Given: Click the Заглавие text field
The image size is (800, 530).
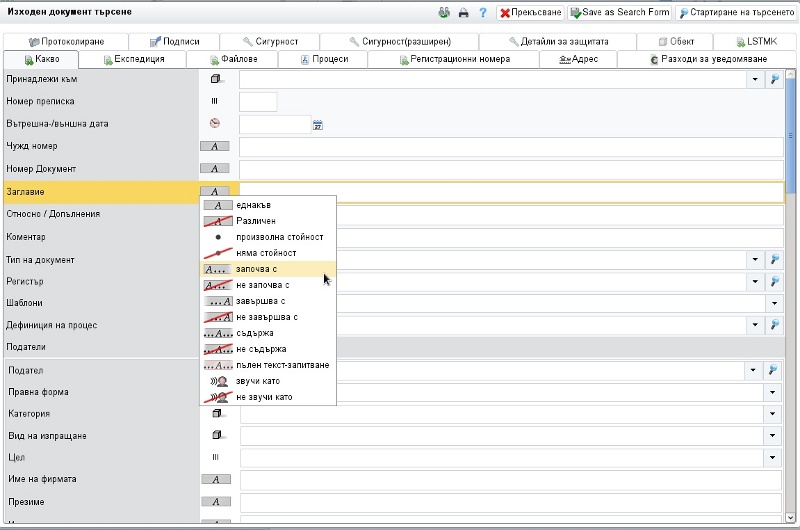Looking at the screenshot, I should tap(511, 192).
